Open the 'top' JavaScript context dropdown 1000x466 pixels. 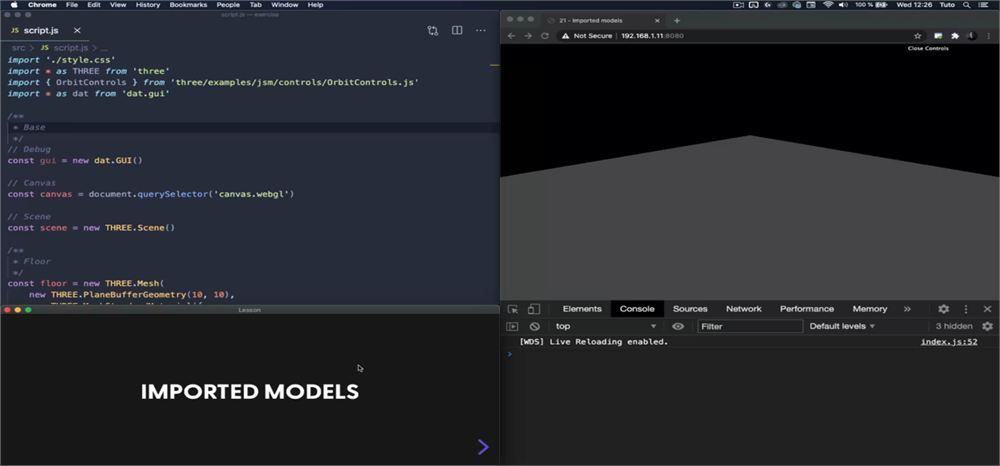(606, 326)
